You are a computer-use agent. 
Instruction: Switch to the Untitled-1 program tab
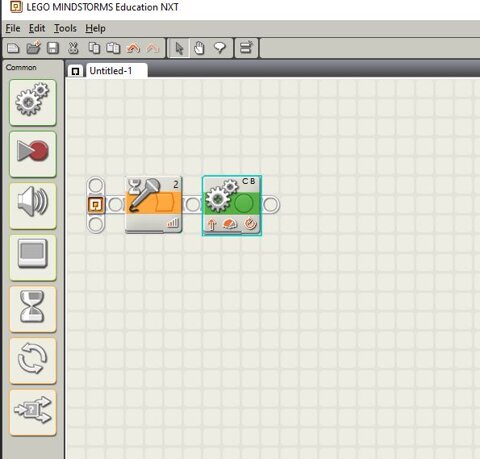111,71
